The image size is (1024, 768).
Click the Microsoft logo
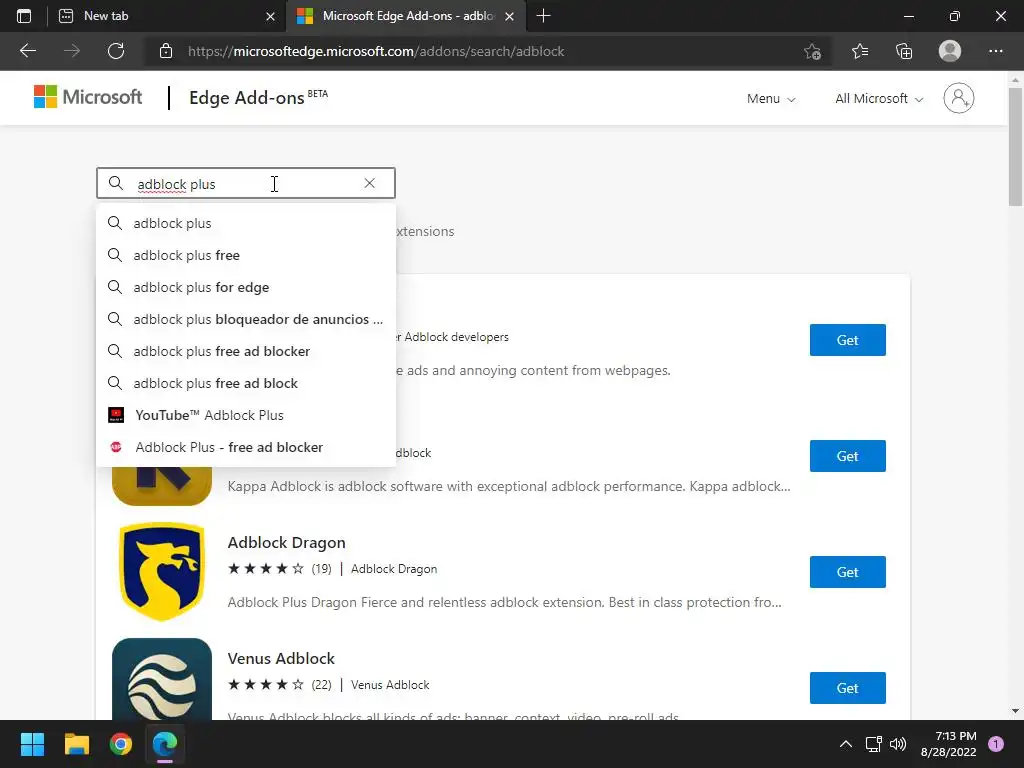(88, 97)
